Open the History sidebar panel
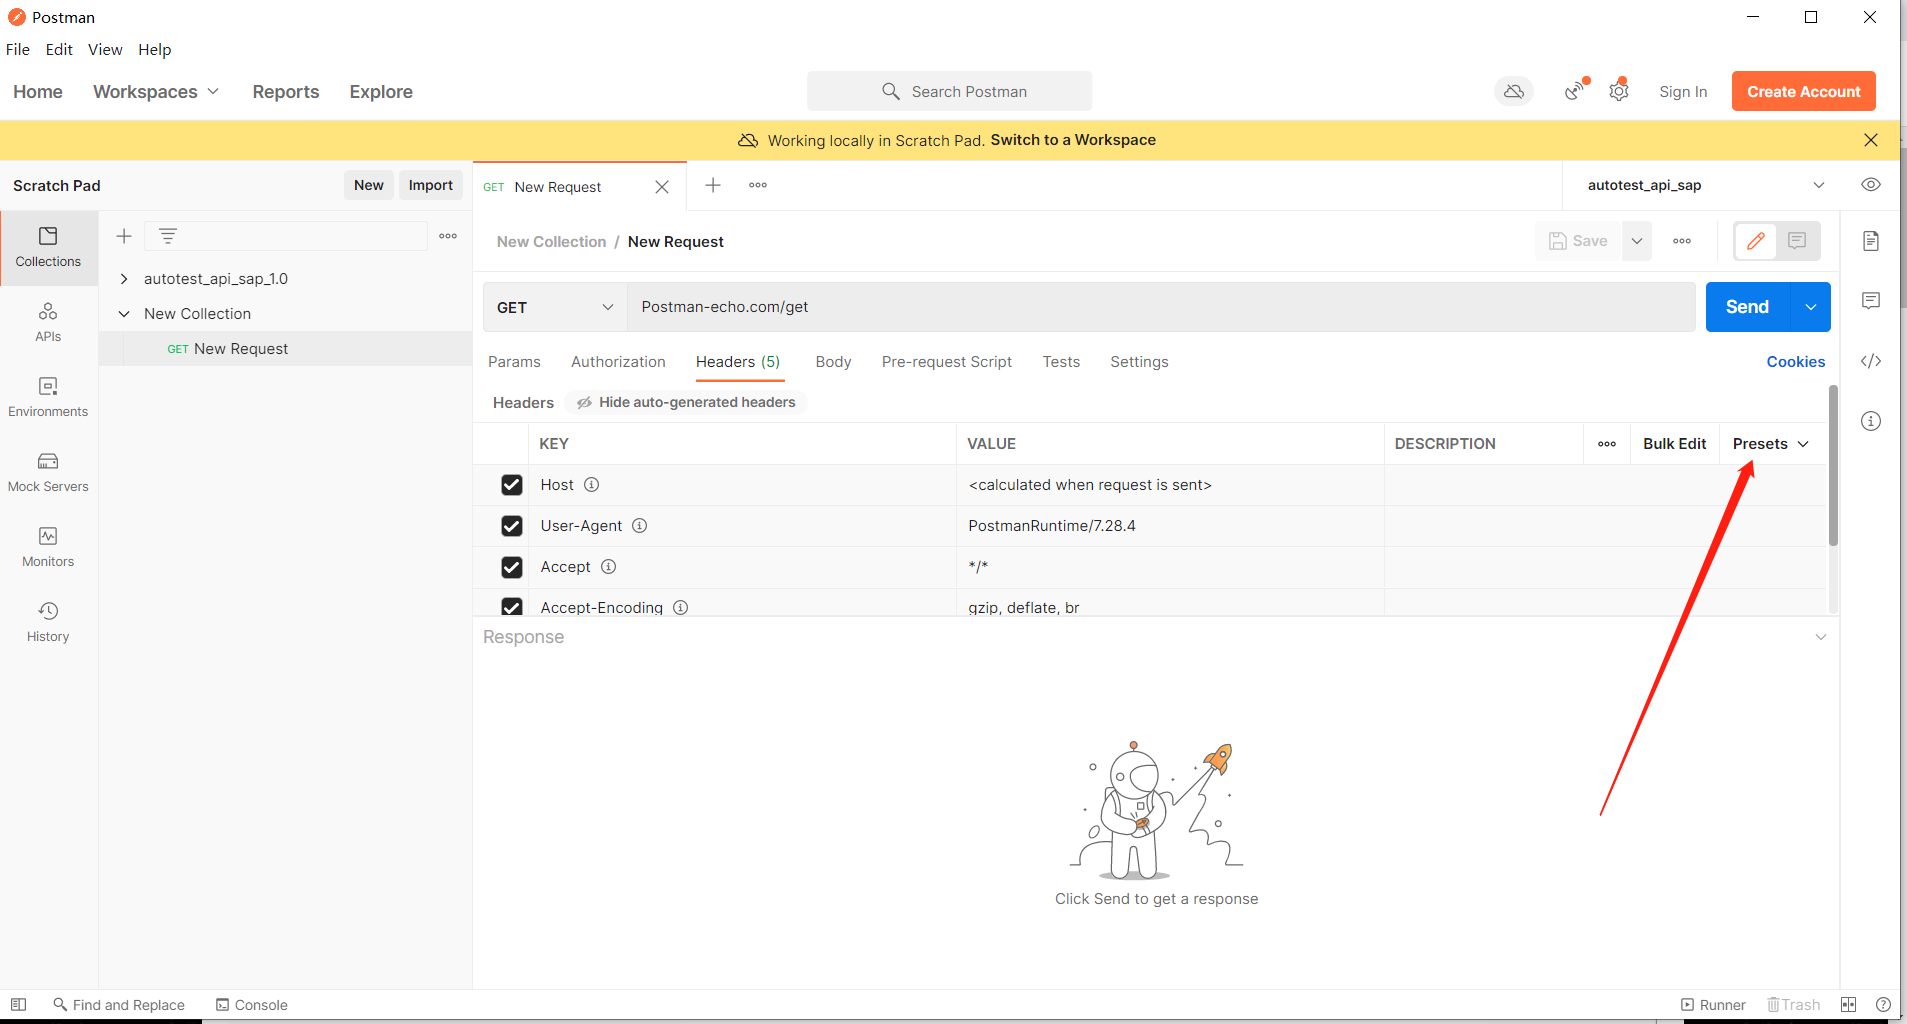The width and height of the screenshot is (1907, 1024). (x=48, y=622)
